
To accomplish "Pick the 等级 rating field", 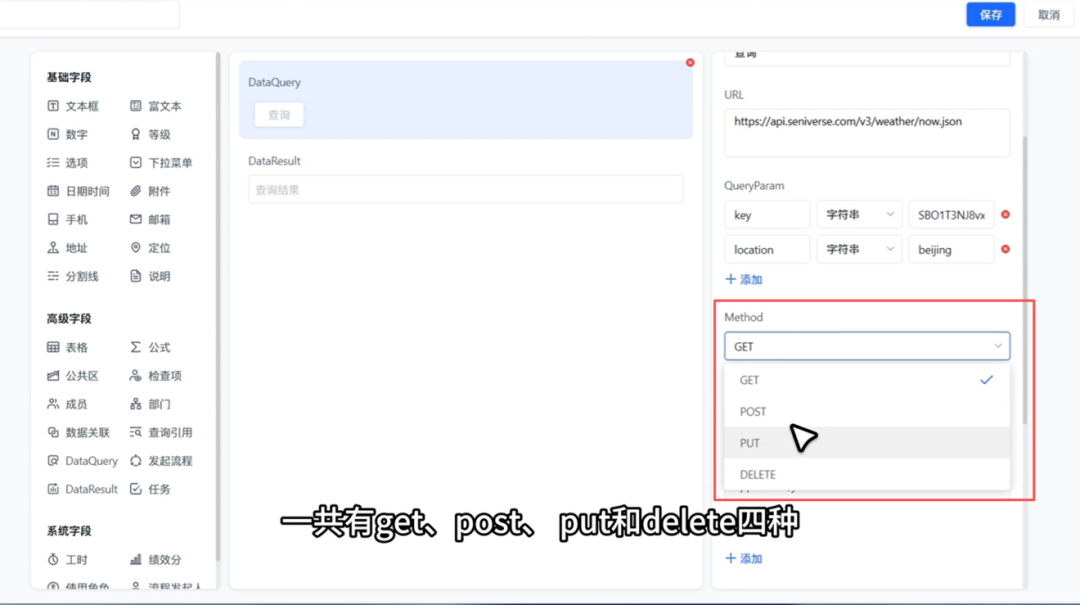I will (150, 134).
